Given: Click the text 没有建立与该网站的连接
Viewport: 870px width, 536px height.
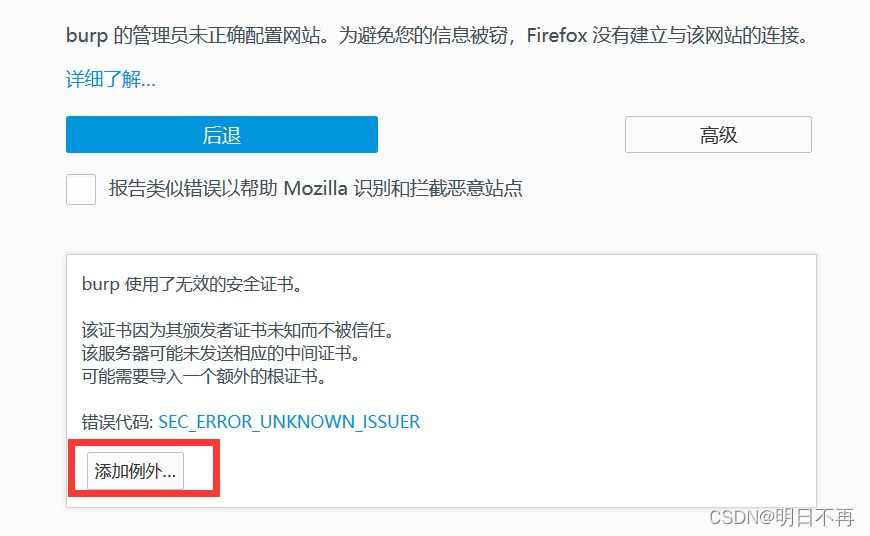Looking at the screenshot, I should pyautogui.click(x=700, y=35).
